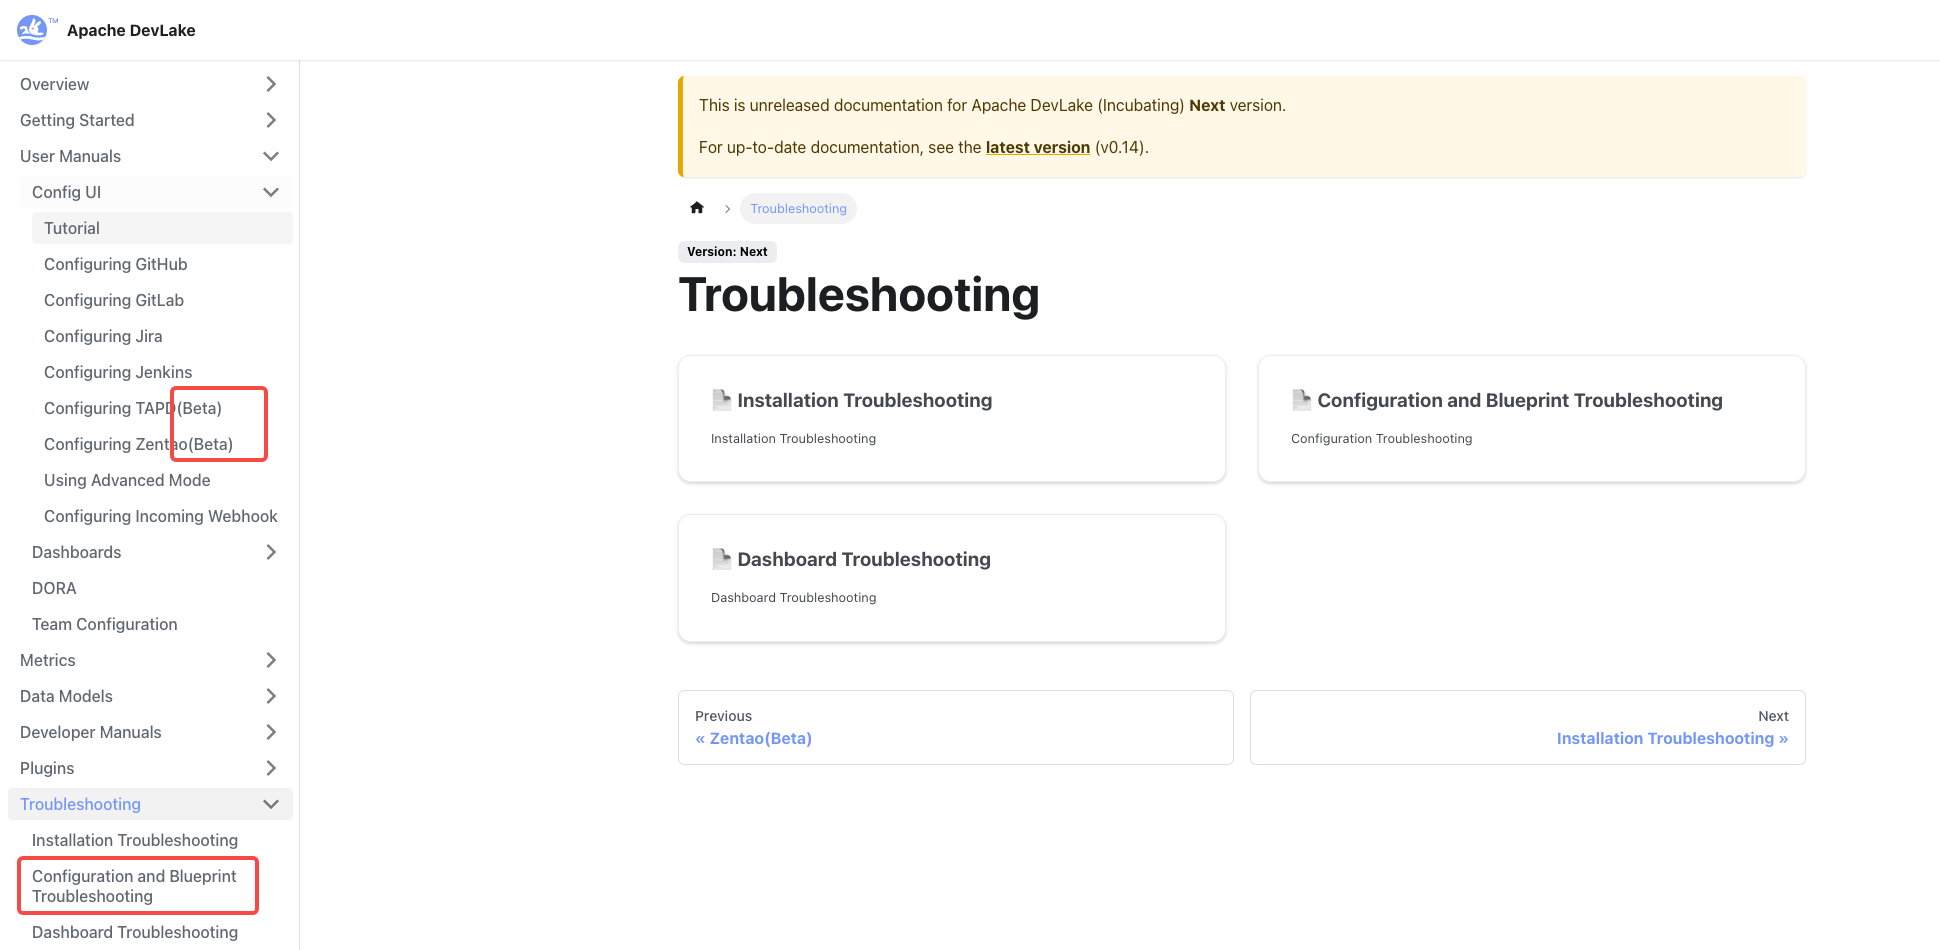Click the Apache DevLake logo icon
1940x950 pixels.
[x=33, y=30]
